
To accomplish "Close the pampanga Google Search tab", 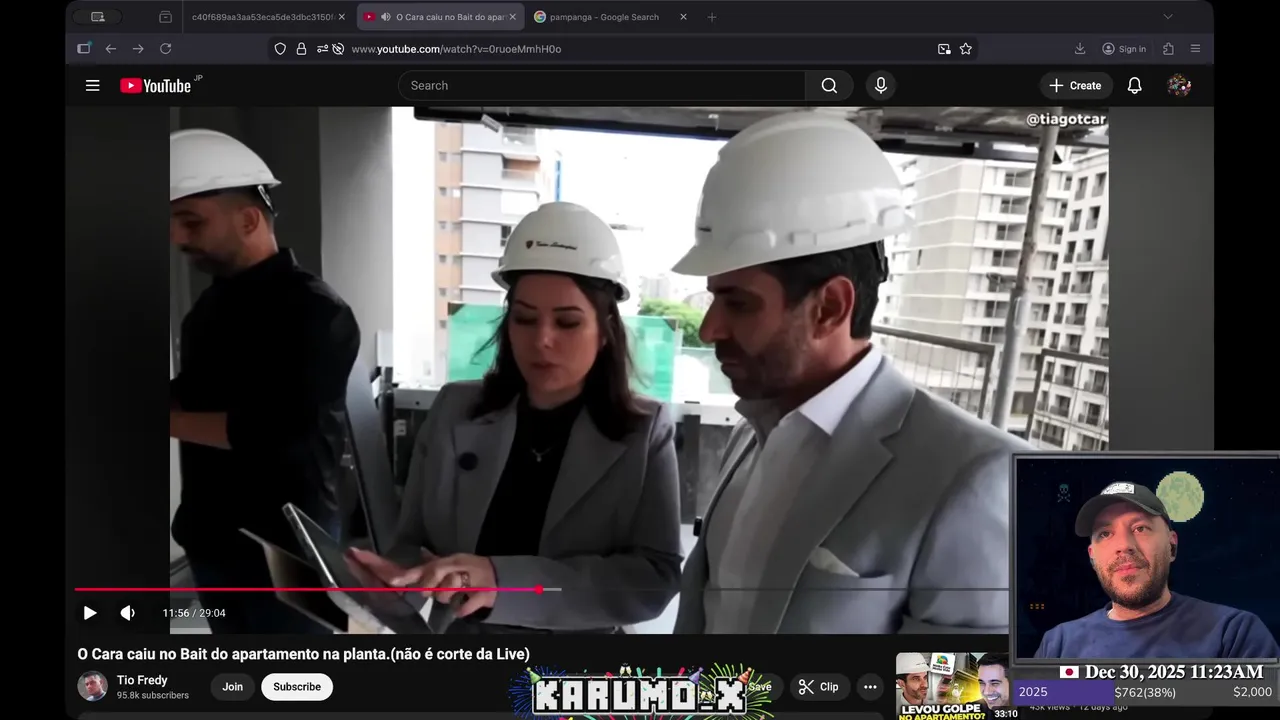I will pos(683,17).
